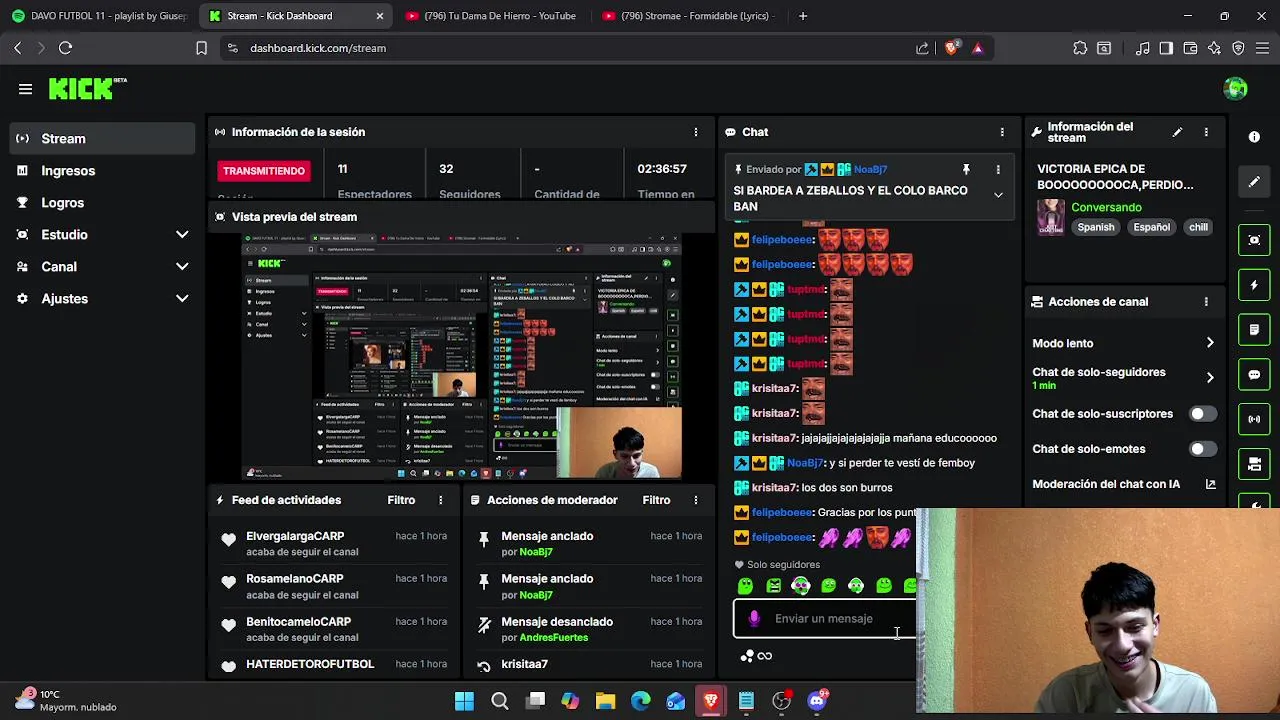Click the Enviar un mensaje input
This screenshot has height=720, width=1280.
point(824,619)
